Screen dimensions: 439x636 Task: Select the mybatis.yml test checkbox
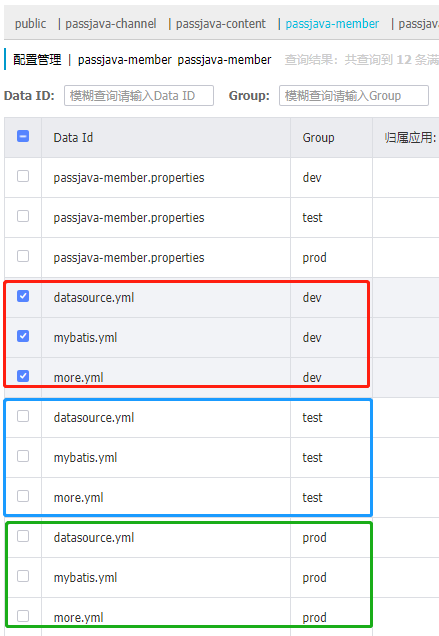(x=23, y=456)
